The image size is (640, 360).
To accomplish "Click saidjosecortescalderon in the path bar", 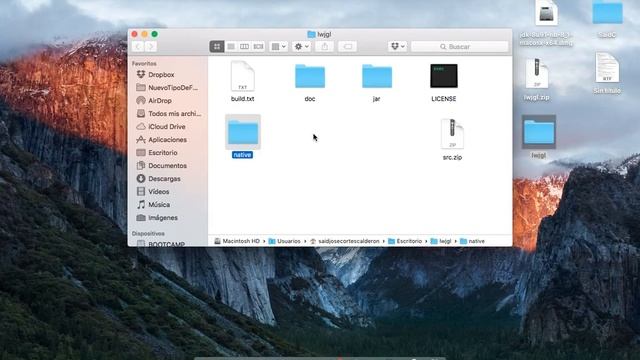I will click(344, 241).
